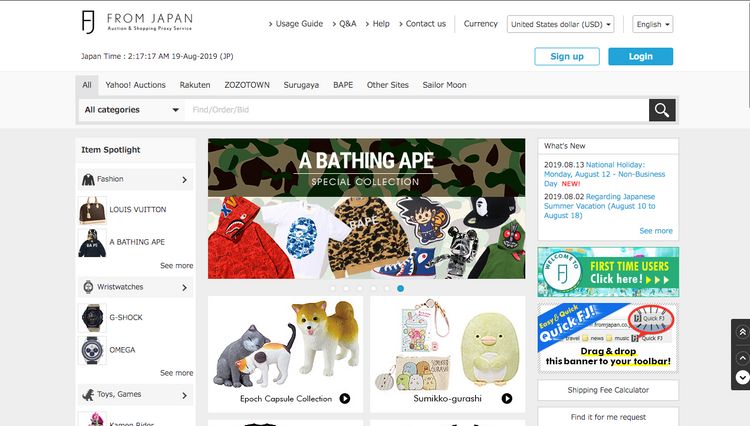Select the fifth carousel dot
The height and width of the screenshot is (426, 750).
click(386, 288)
